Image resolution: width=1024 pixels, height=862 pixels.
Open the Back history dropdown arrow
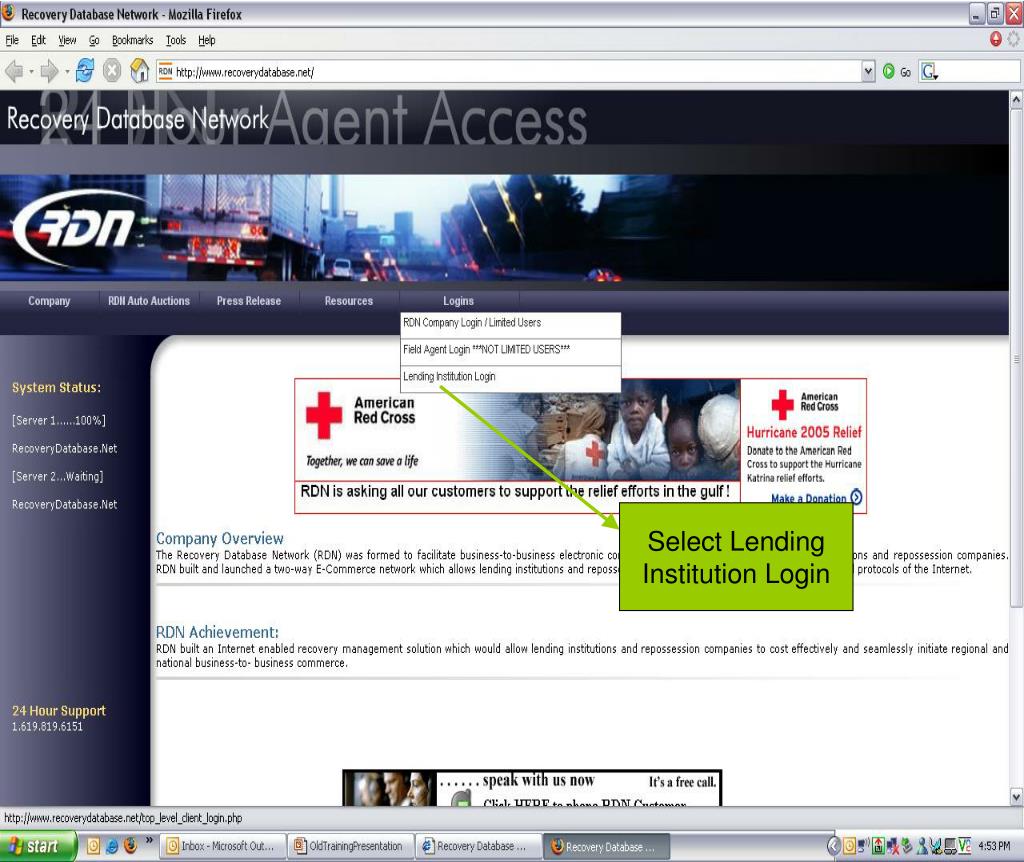pyautogui.click(x=31, y=72)
